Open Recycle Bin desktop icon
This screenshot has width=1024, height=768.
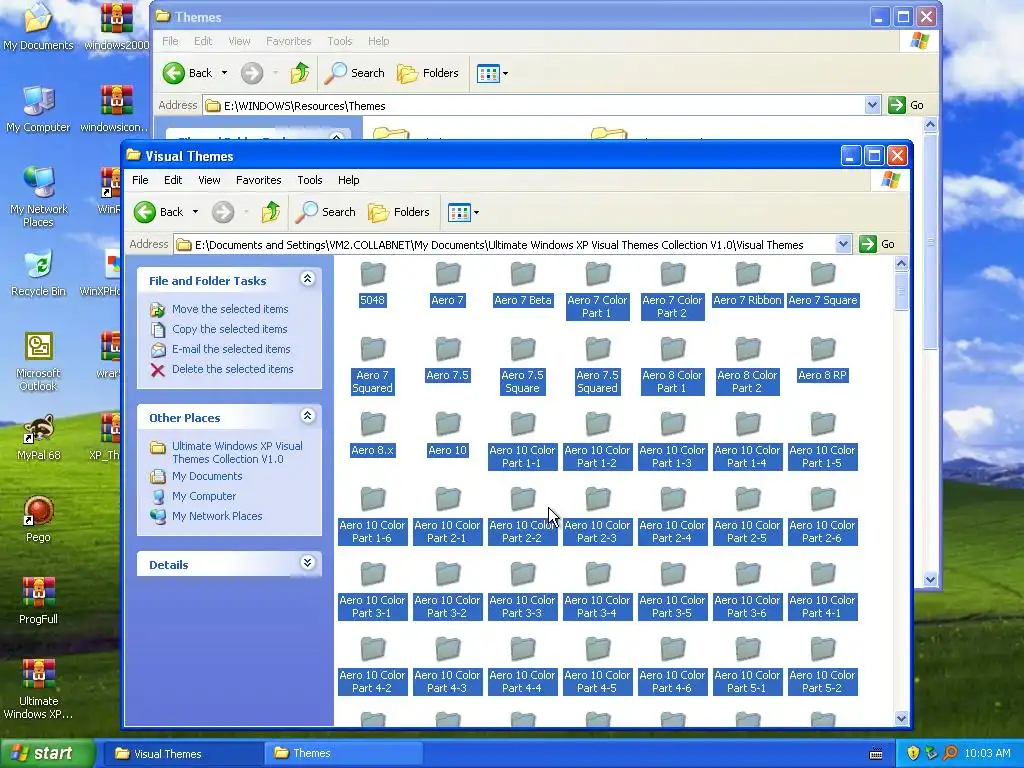38,272
